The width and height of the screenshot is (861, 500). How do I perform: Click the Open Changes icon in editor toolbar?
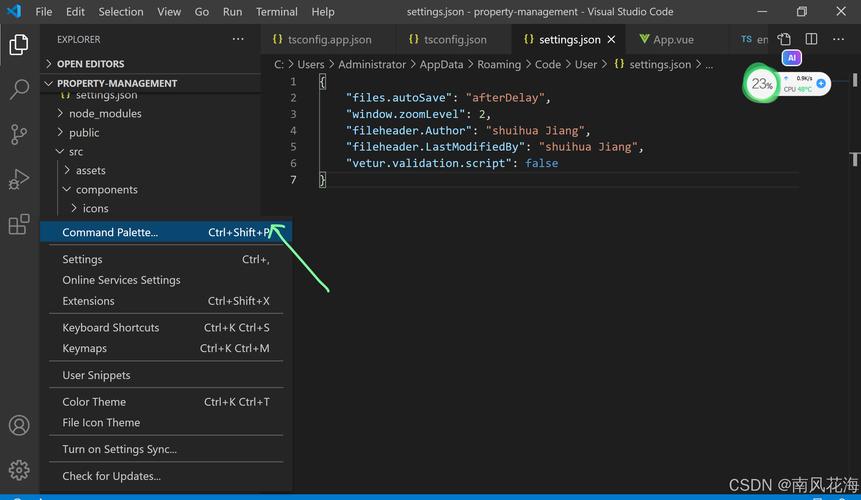point(784,39)
